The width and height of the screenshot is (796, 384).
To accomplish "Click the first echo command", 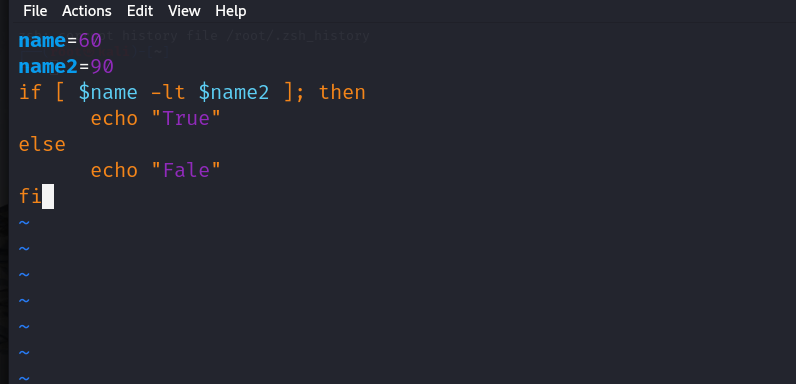I will tap(114, 118).
